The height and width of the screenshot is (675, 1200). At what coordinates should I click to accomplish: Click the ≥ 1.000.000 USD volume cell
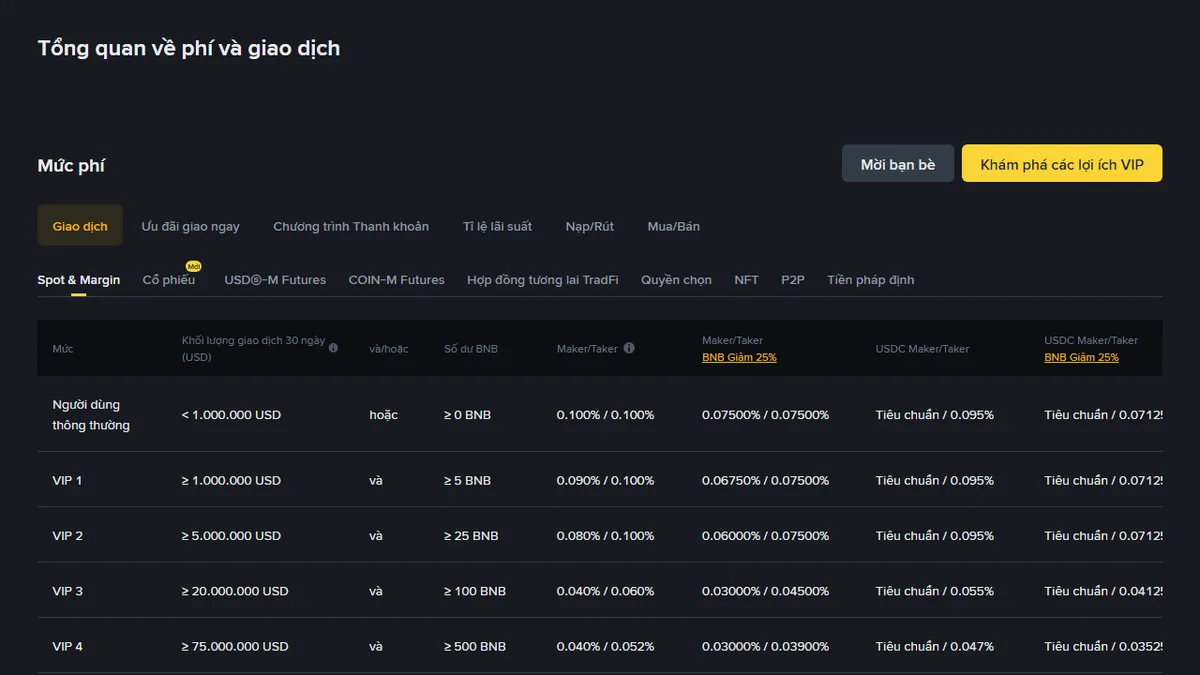pos(231,480)
